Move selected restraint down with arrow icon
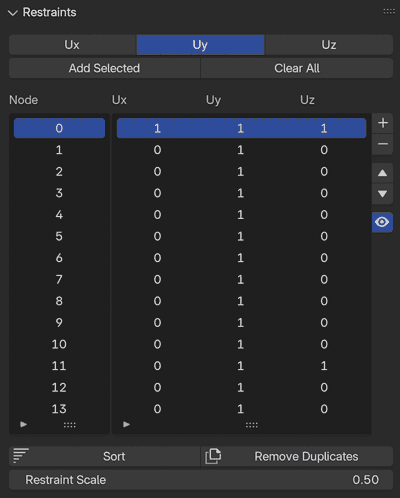Screen dimensions: 400x498 (x=383, y=194)
